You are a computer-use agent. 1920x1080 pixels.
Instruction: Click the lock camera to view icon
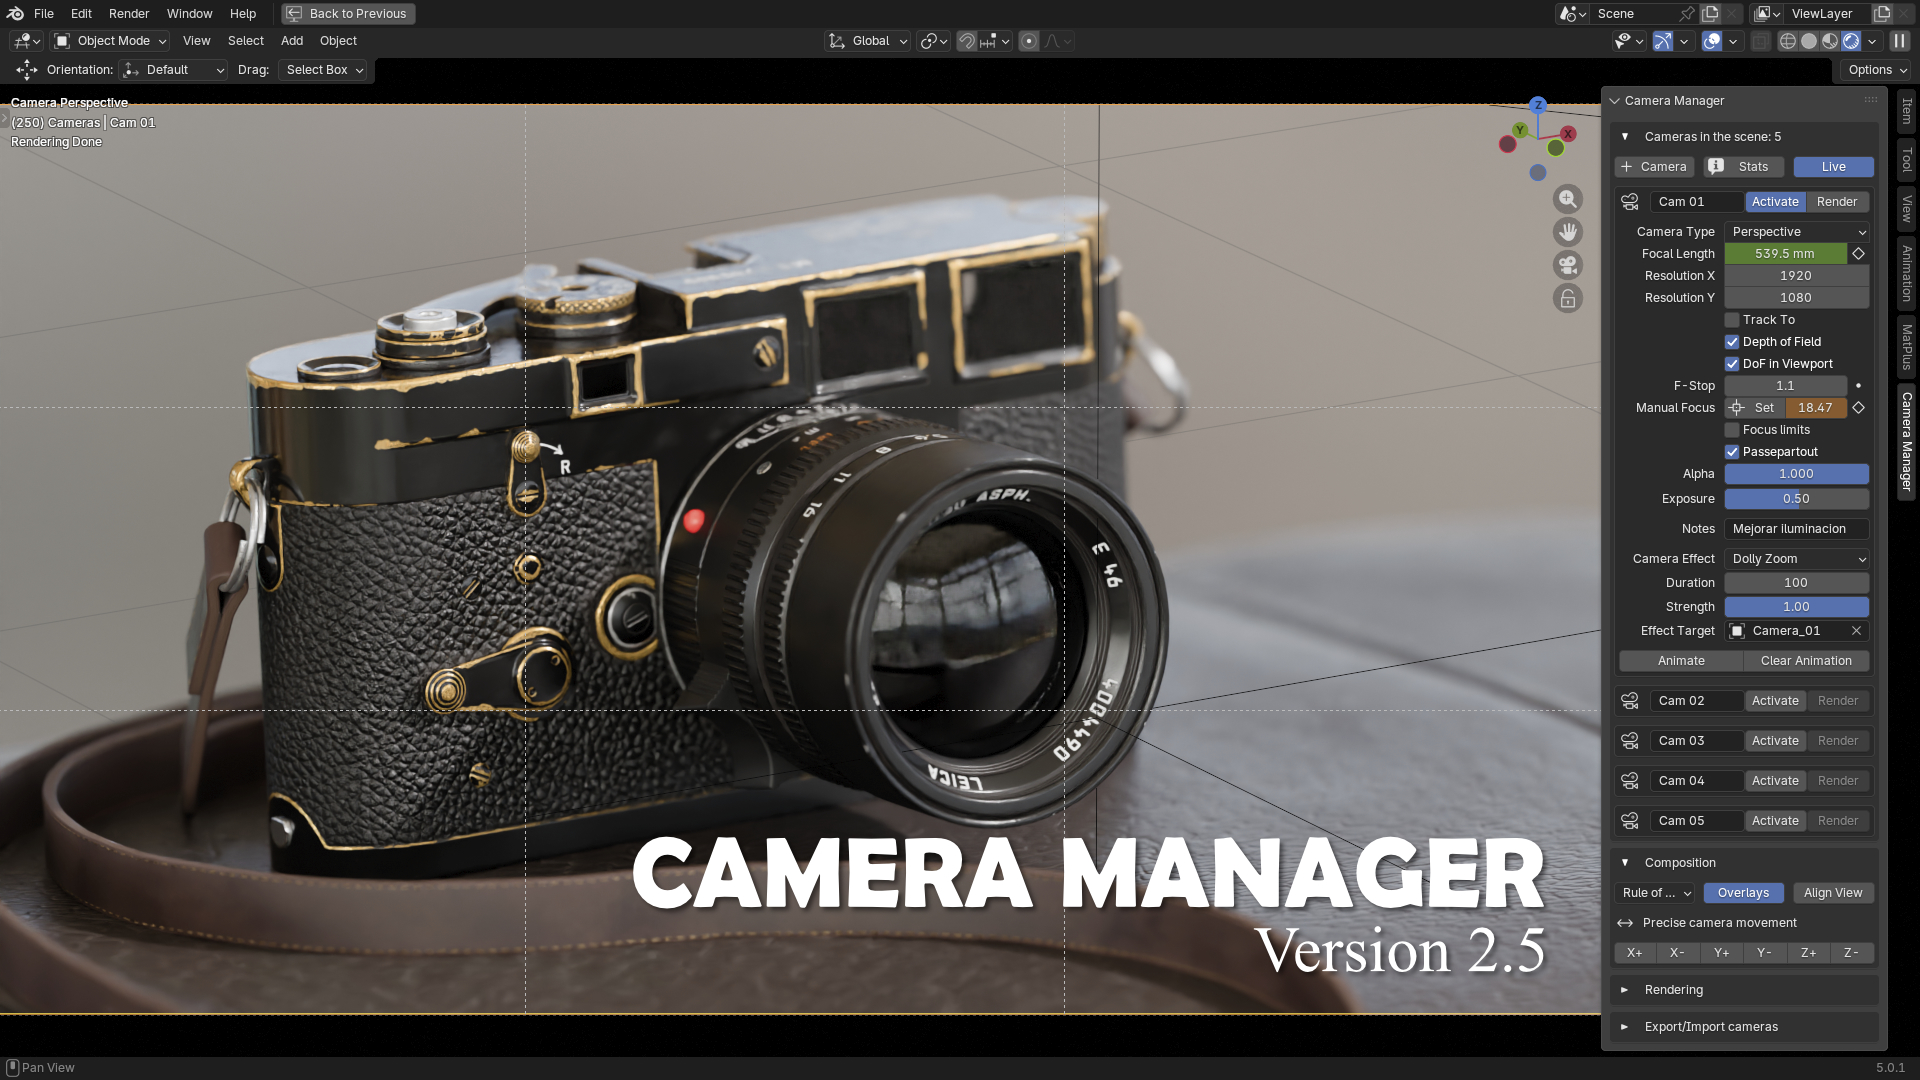coord(1567,298)
